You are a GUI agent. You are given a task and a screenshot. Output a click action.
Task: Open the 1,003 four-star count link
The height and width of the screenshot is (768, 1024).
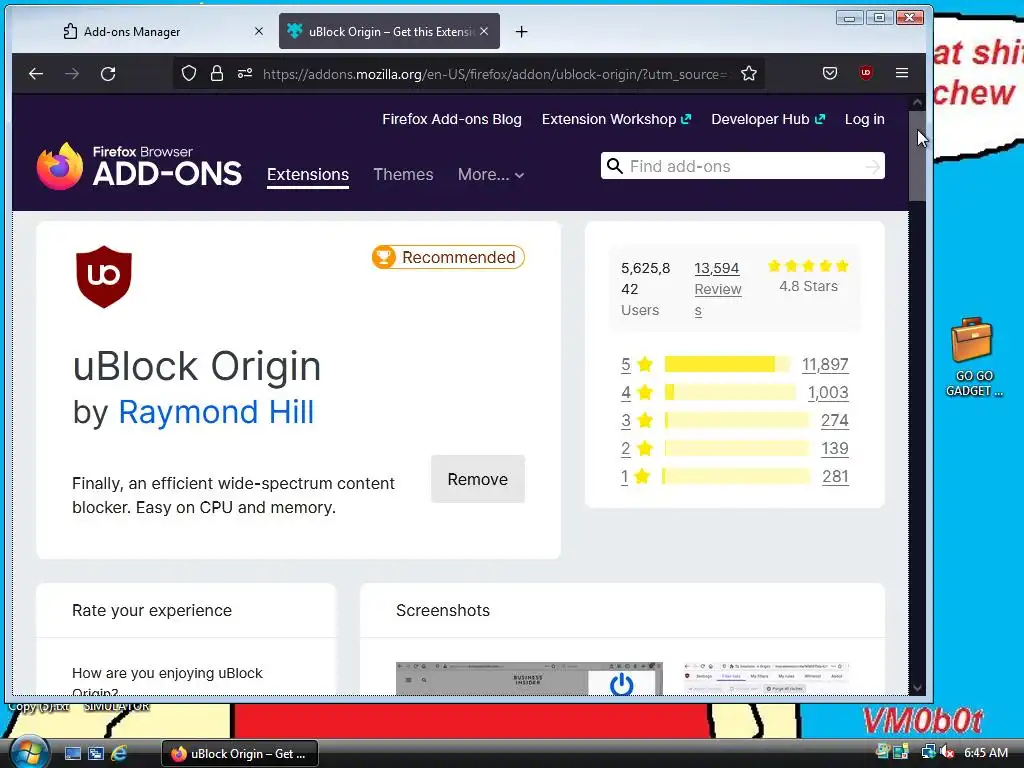point(828,392)
